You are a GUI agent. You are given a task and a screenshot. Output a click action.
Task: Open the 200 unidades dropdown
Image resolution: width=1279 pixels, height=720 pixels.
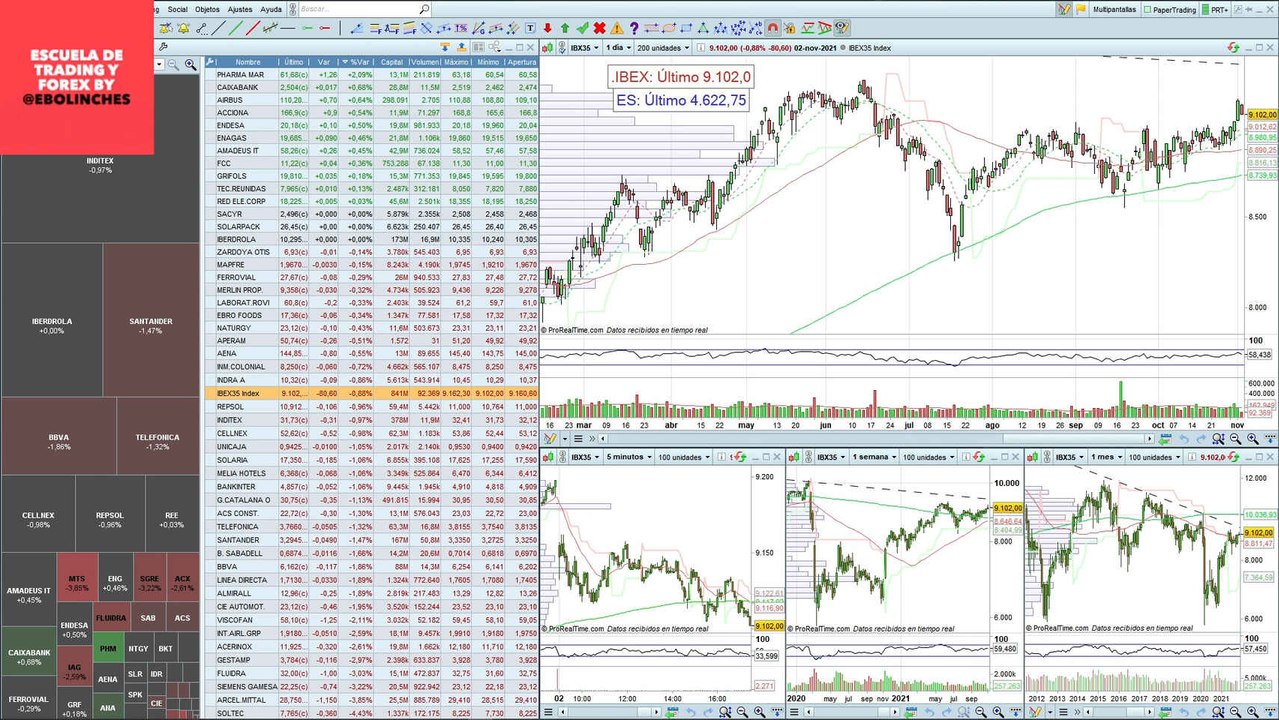click(x=663, y=47)
